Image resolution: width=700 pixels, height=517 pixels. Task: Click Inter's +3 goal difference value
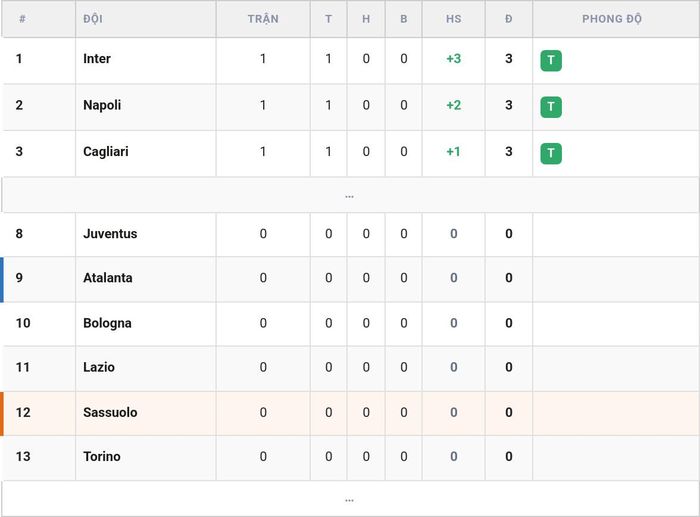(x=454, y=58)
